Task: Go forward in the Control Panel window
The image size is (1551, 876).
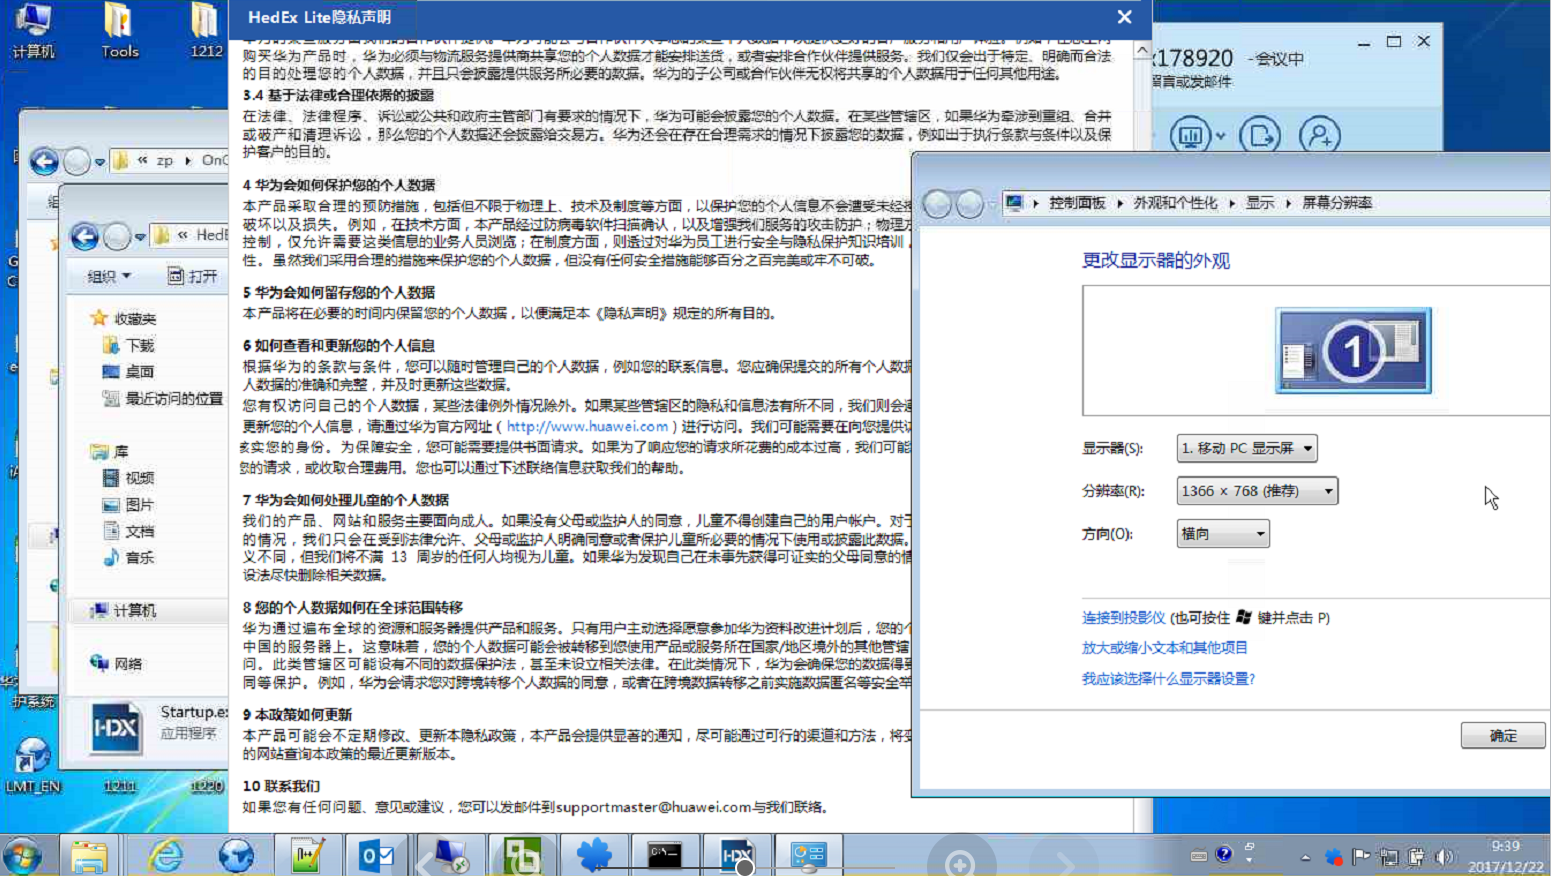Action: (x=970, y=203)
